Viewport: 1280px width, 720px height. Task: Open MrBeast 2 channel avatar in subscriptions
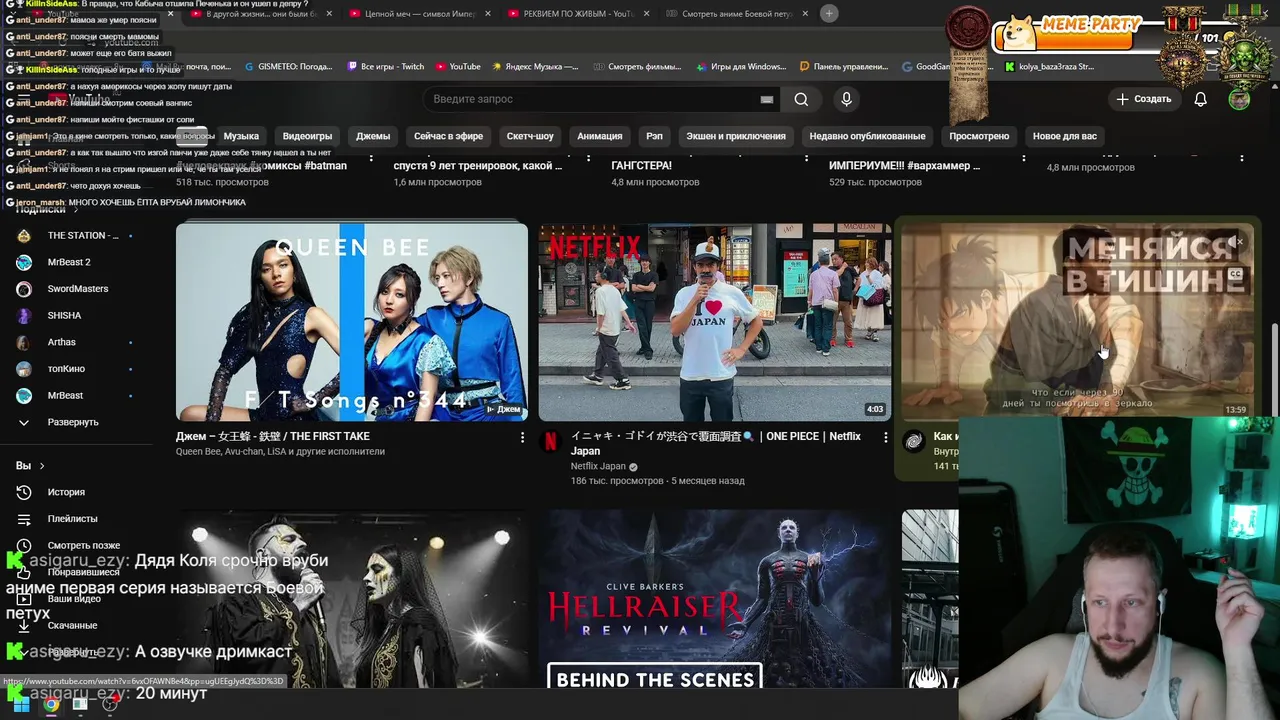click(24, 262)
